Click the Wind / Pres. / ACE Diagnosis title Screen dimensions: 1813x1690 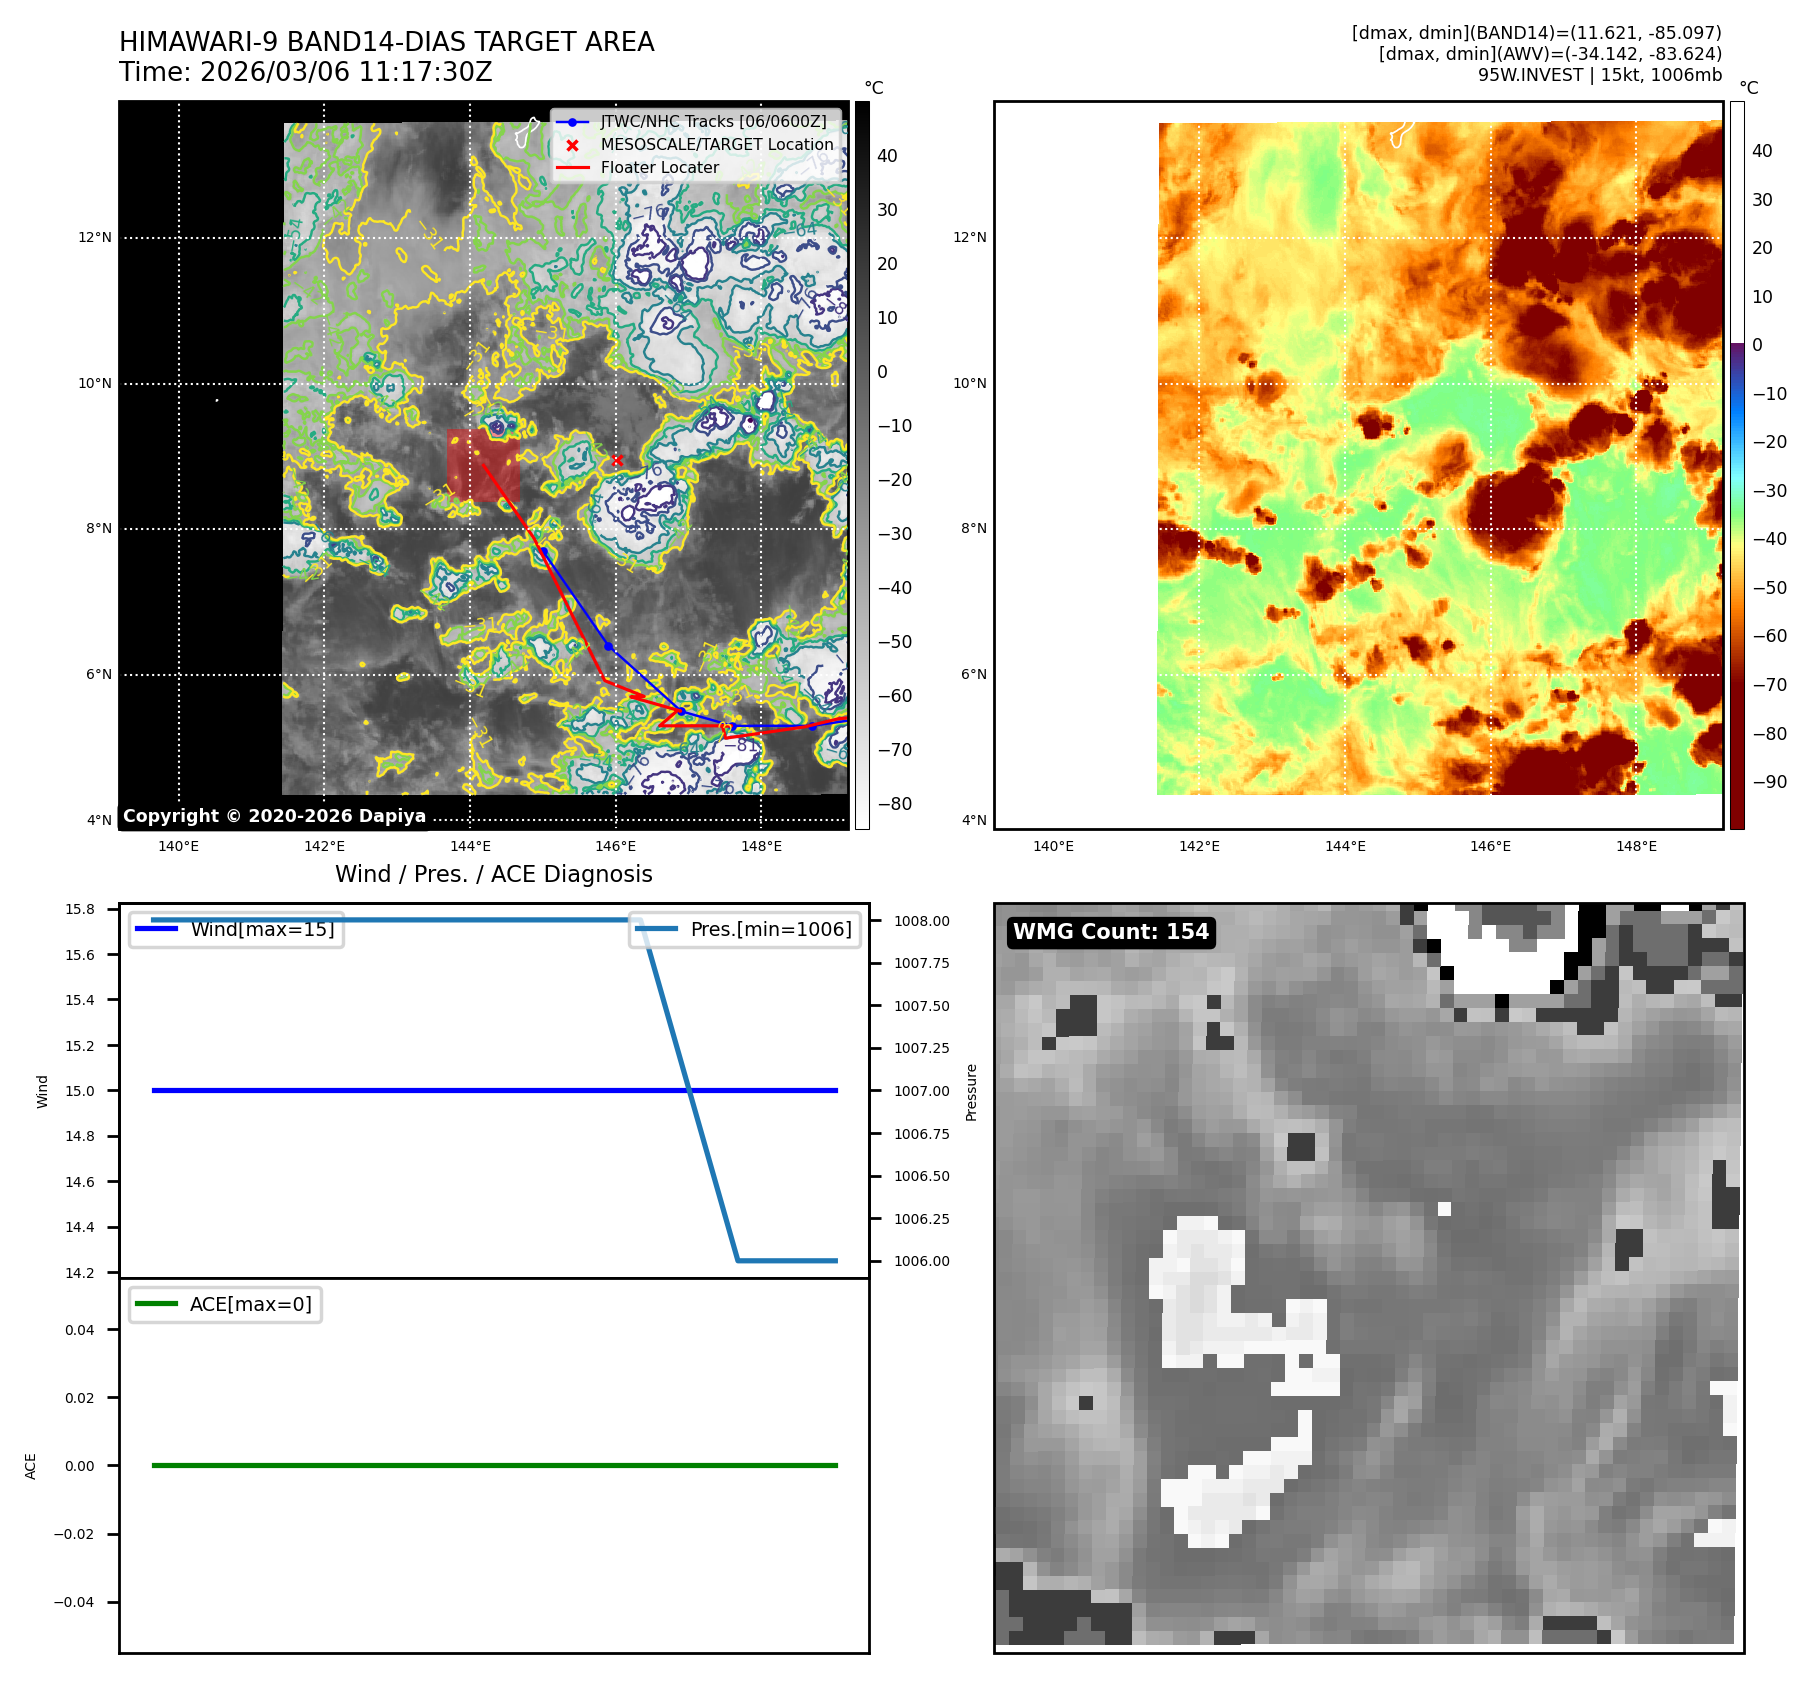(x=494, y=874)
